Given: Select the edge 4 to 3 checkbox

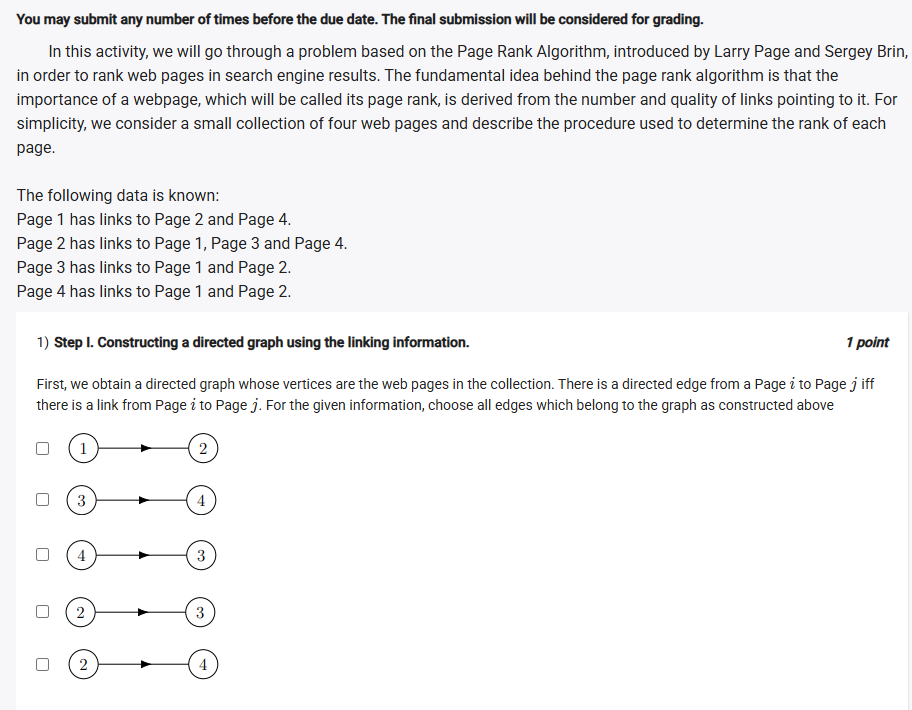Looking at the screenshot, I should pos(43,553).
